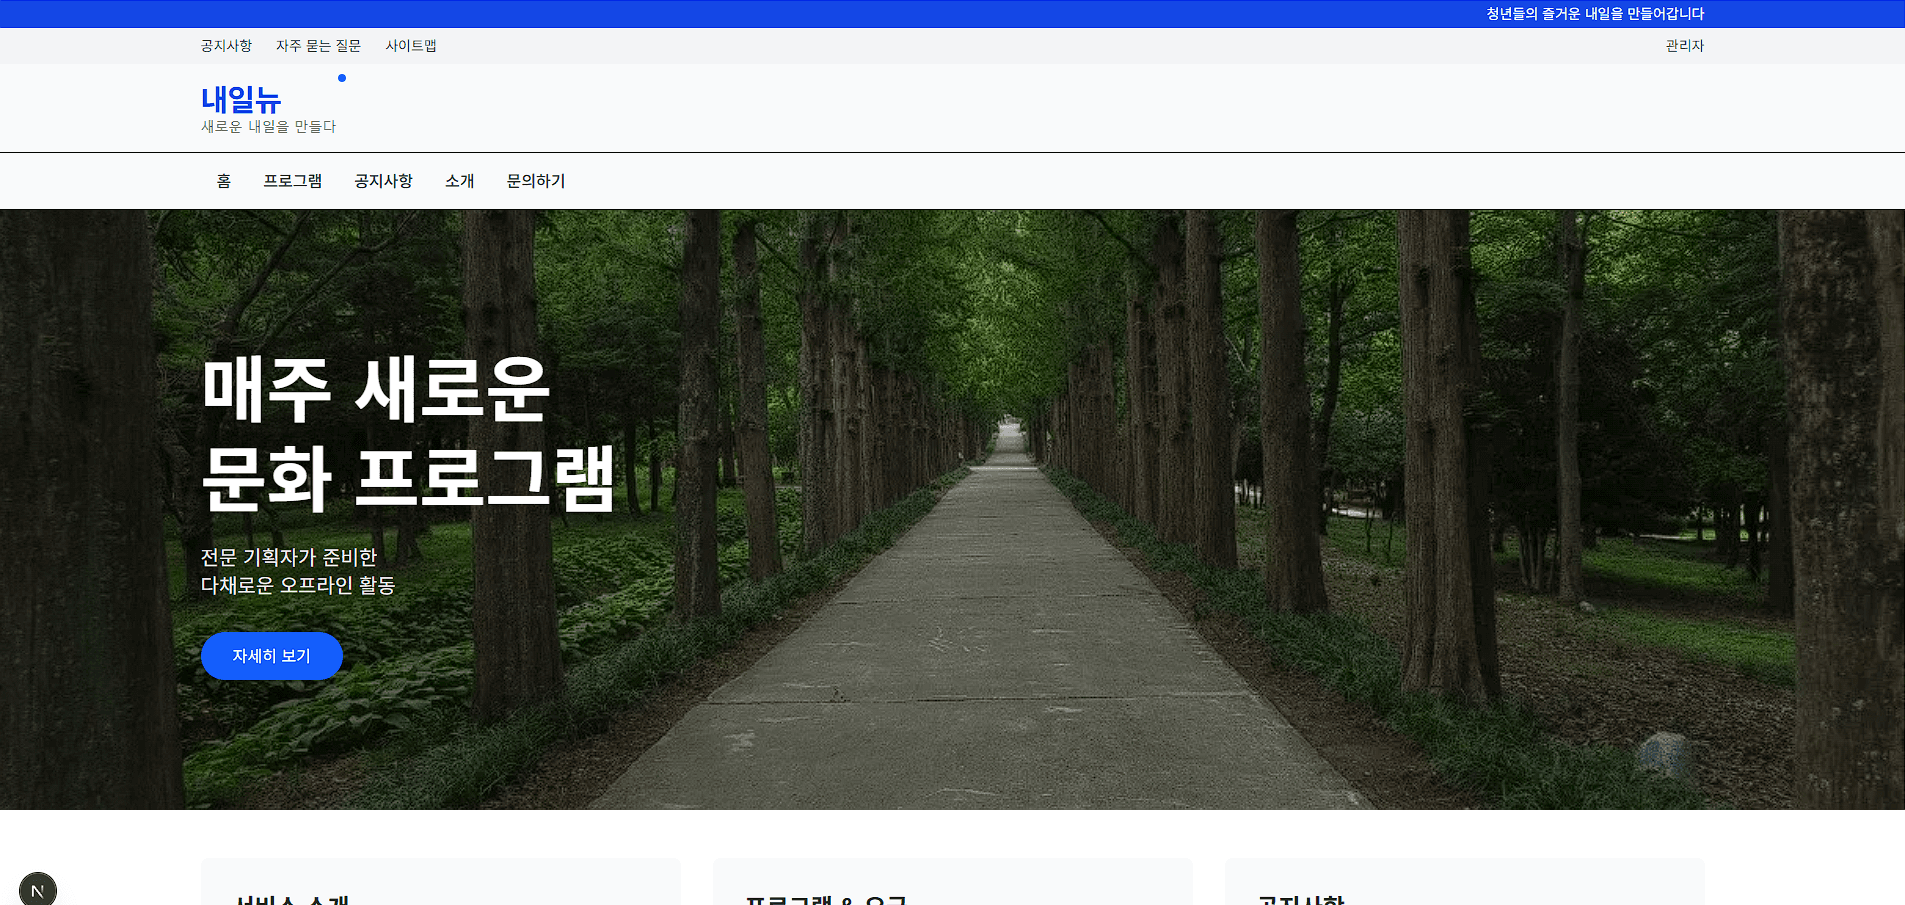Open the 프로그램 navigation menu
Screen dimensions: 1905x905
click(293, 180)
